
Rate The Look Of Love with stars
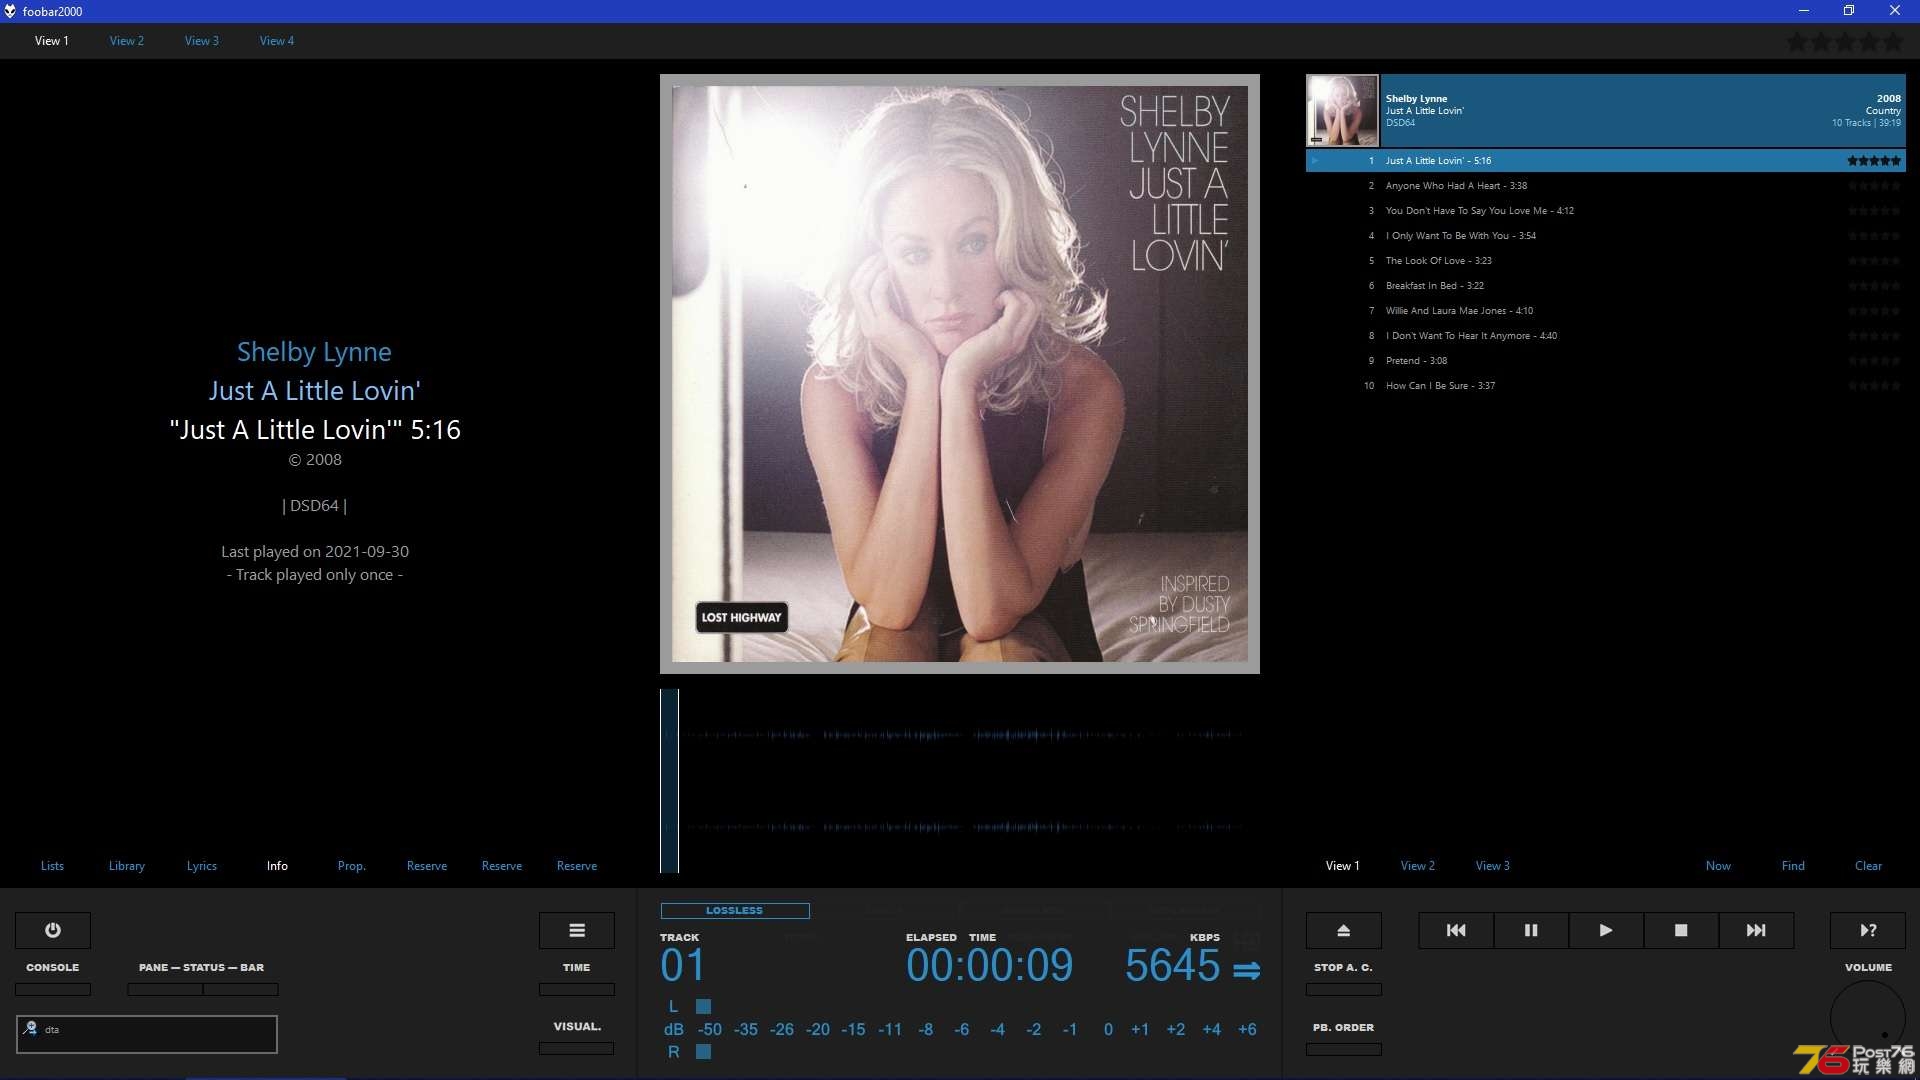click(x=1874, y=261)
